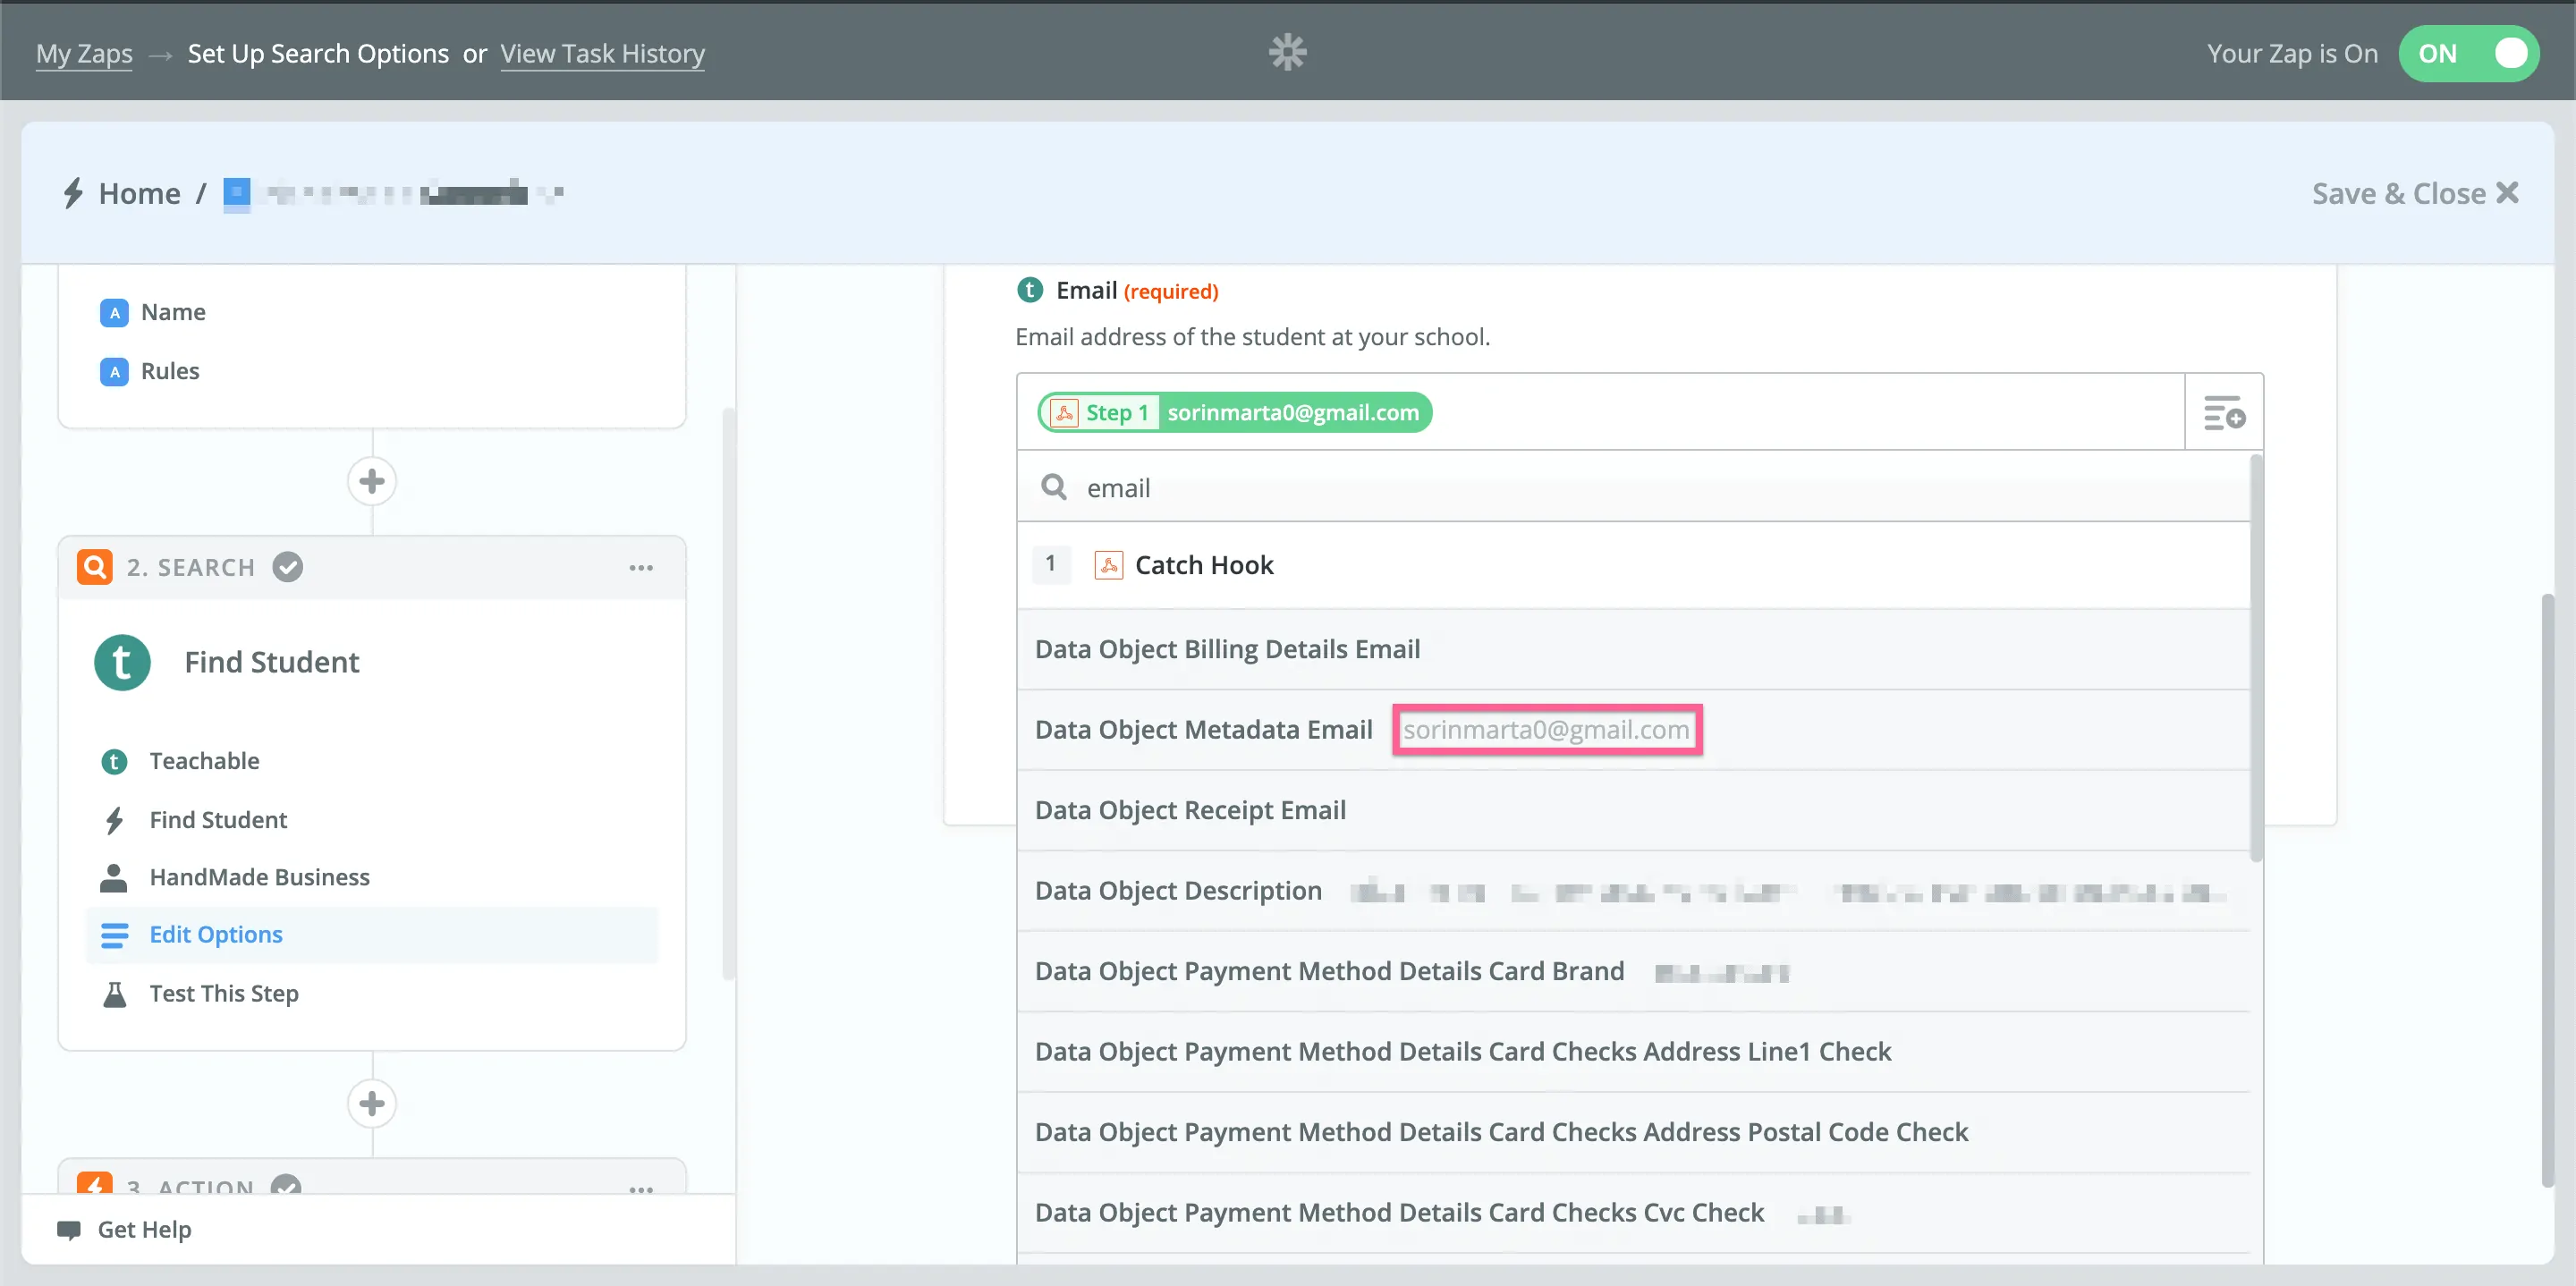Viewport: 2576px width, 1286px height.
Task: Click the magnifier icon in field search
Action: [1053, 487]
